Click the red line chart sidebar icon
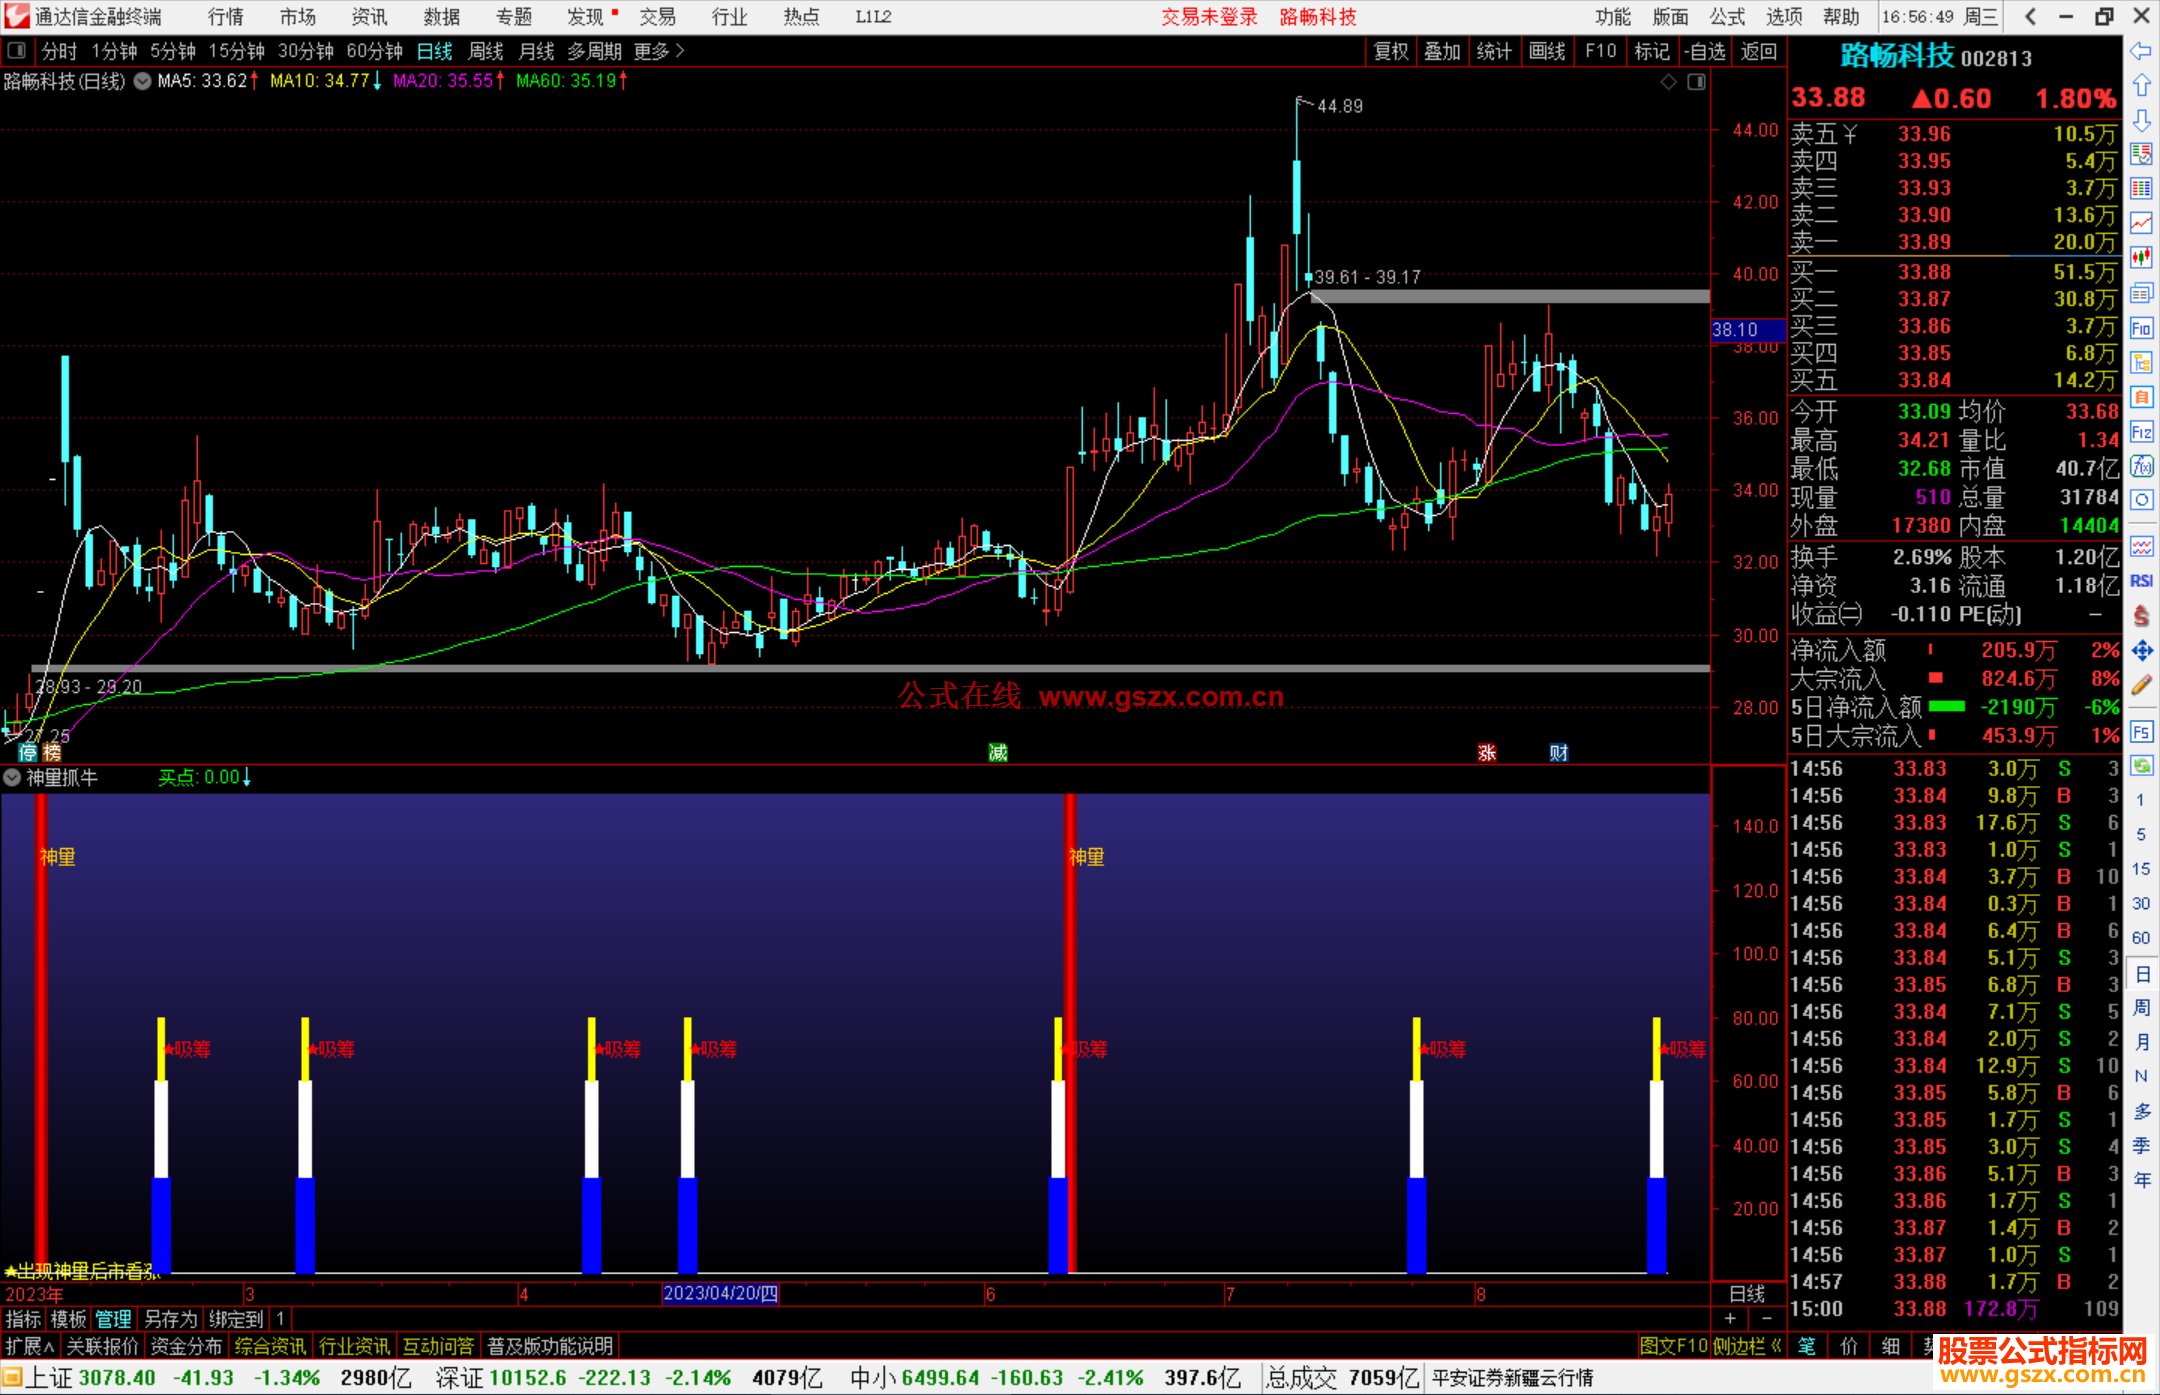2160x1395 pixels. 2141,222
